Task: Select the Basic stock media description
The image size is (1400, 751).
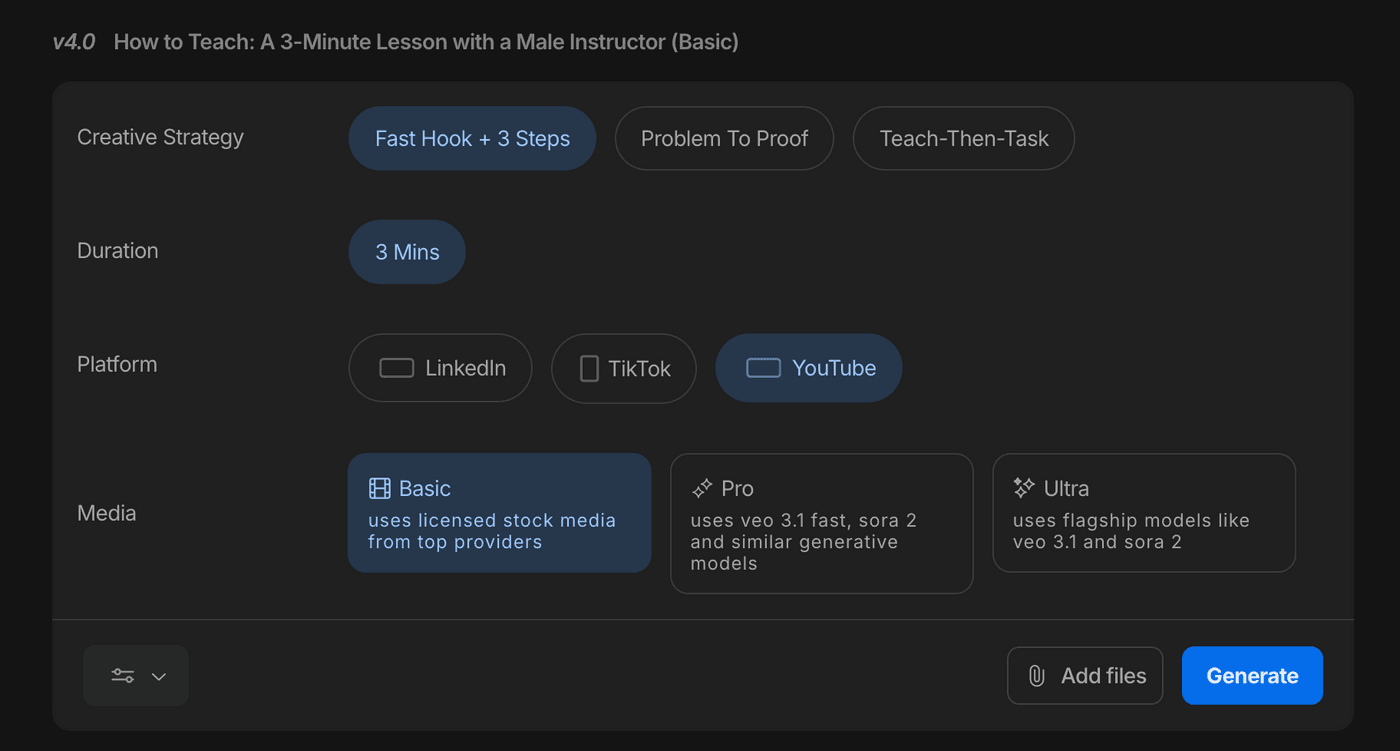Action: click(492, 531)
